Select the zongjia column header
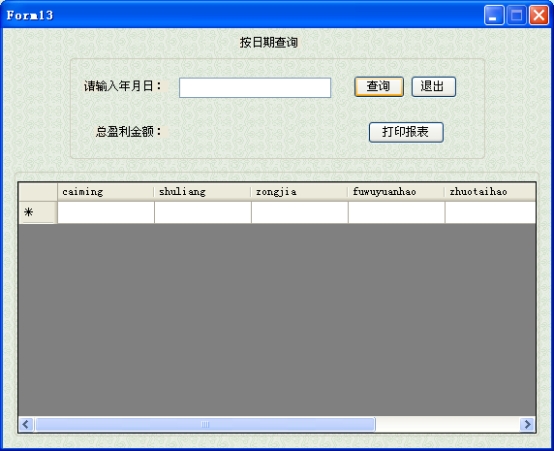Screen dimensions: 554x451 299,192
